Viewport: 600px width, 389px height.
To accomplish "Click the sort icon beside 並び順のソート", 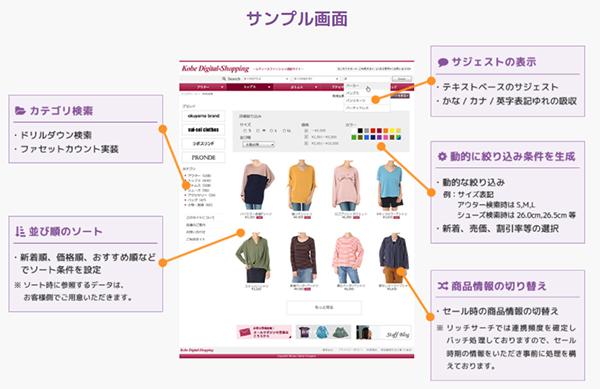I will coord(20,231).
